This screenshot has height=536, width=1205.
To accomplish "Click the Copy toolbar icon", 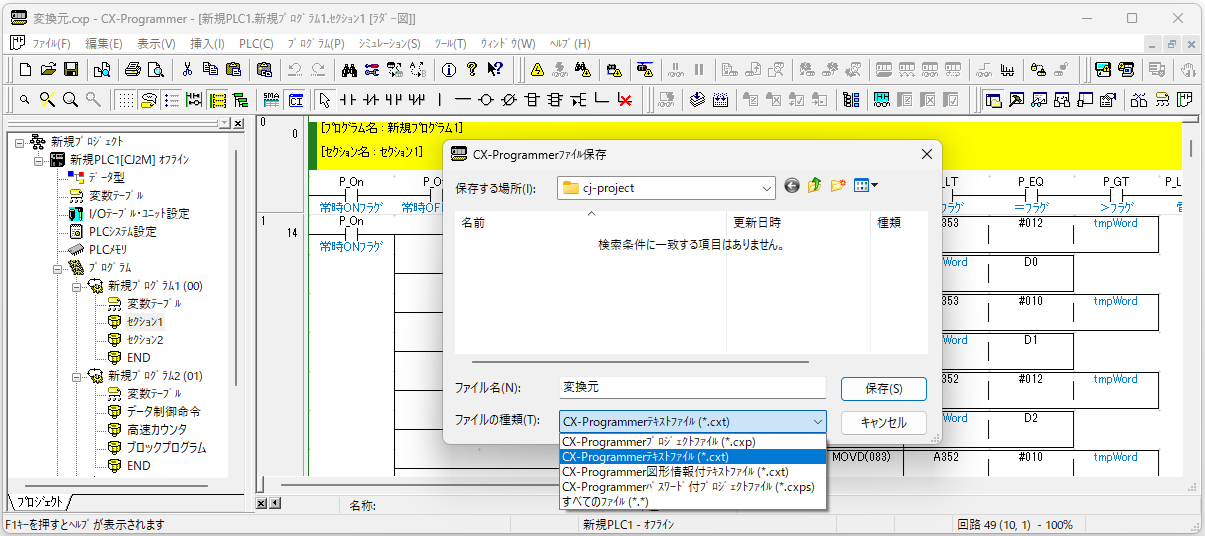I will click(x=210, y=69).
